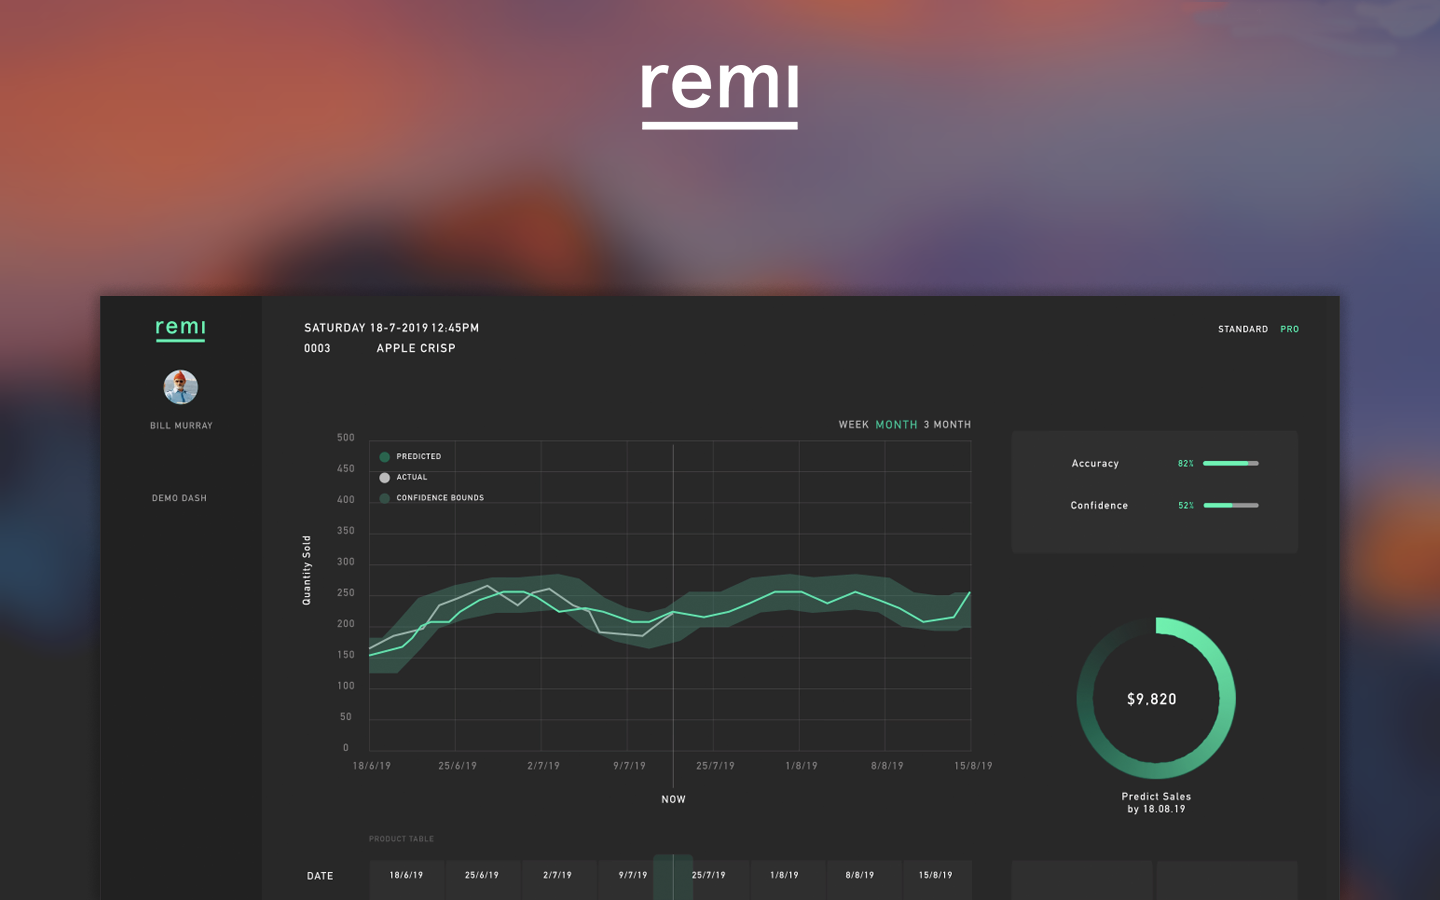
Task: Click the Predict Sales by 18.08.19 caption
Action: point(1156,803)
